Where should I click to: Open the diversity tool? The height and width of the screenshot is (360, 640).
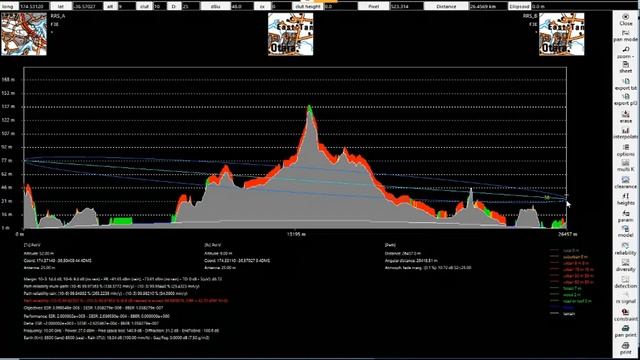(625, 265)
